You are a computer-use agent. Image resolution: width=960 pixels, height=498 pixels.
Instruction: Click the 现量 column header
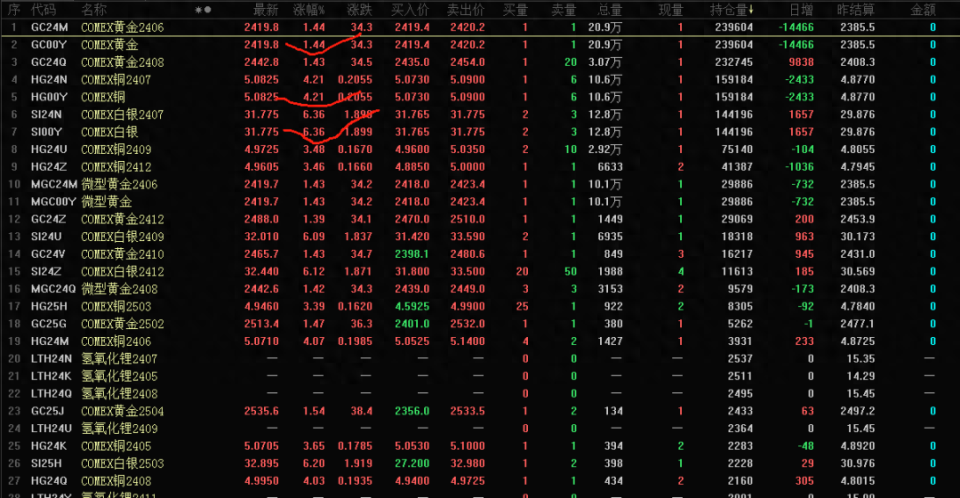click(670, 10)
